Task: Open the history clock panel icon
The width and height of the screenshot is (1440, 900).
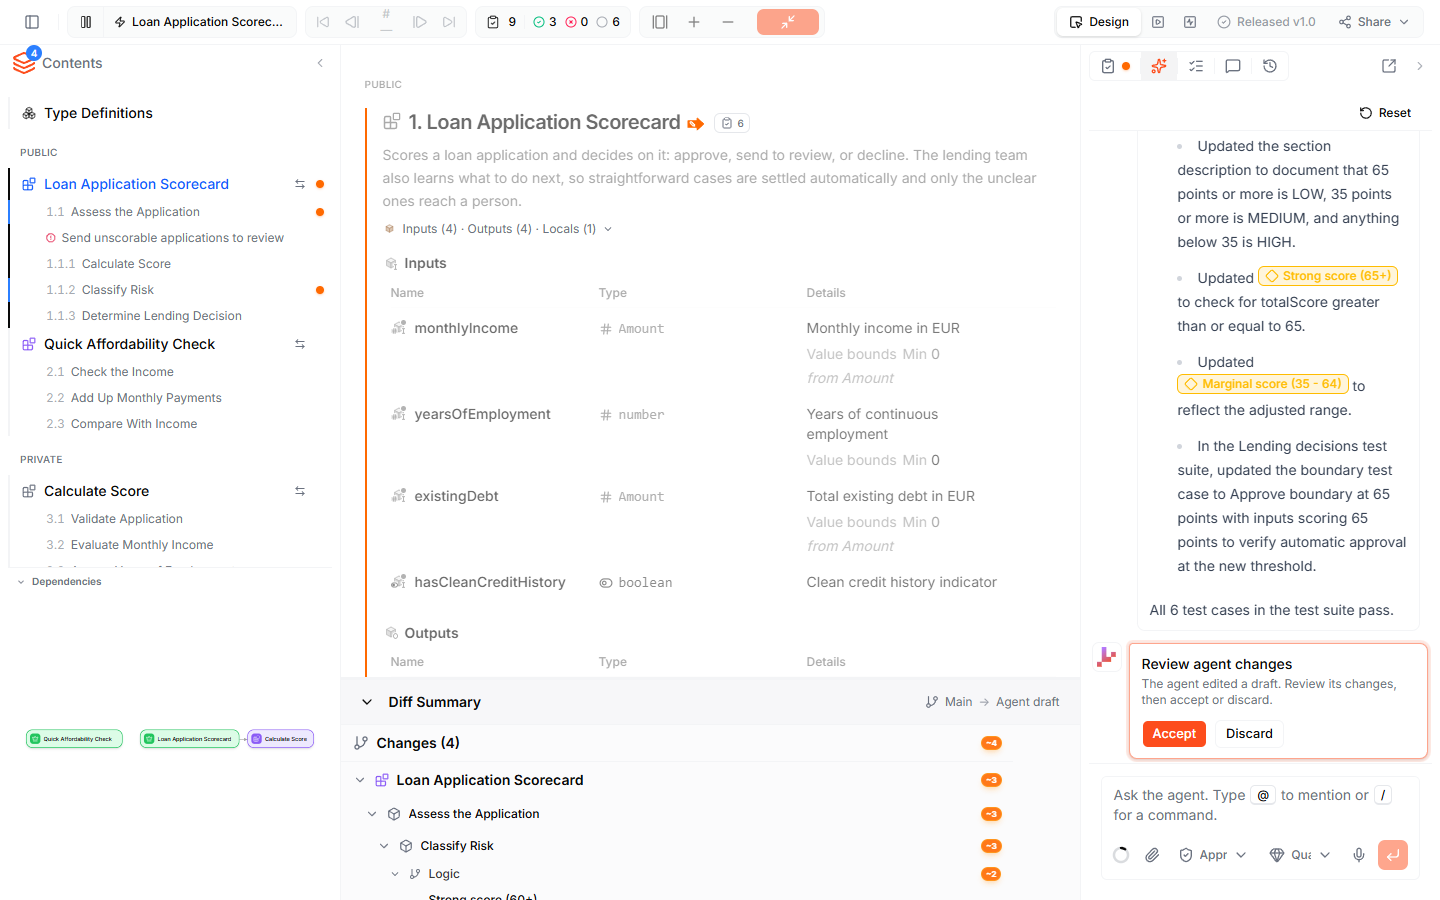Action: [1270, 66]
